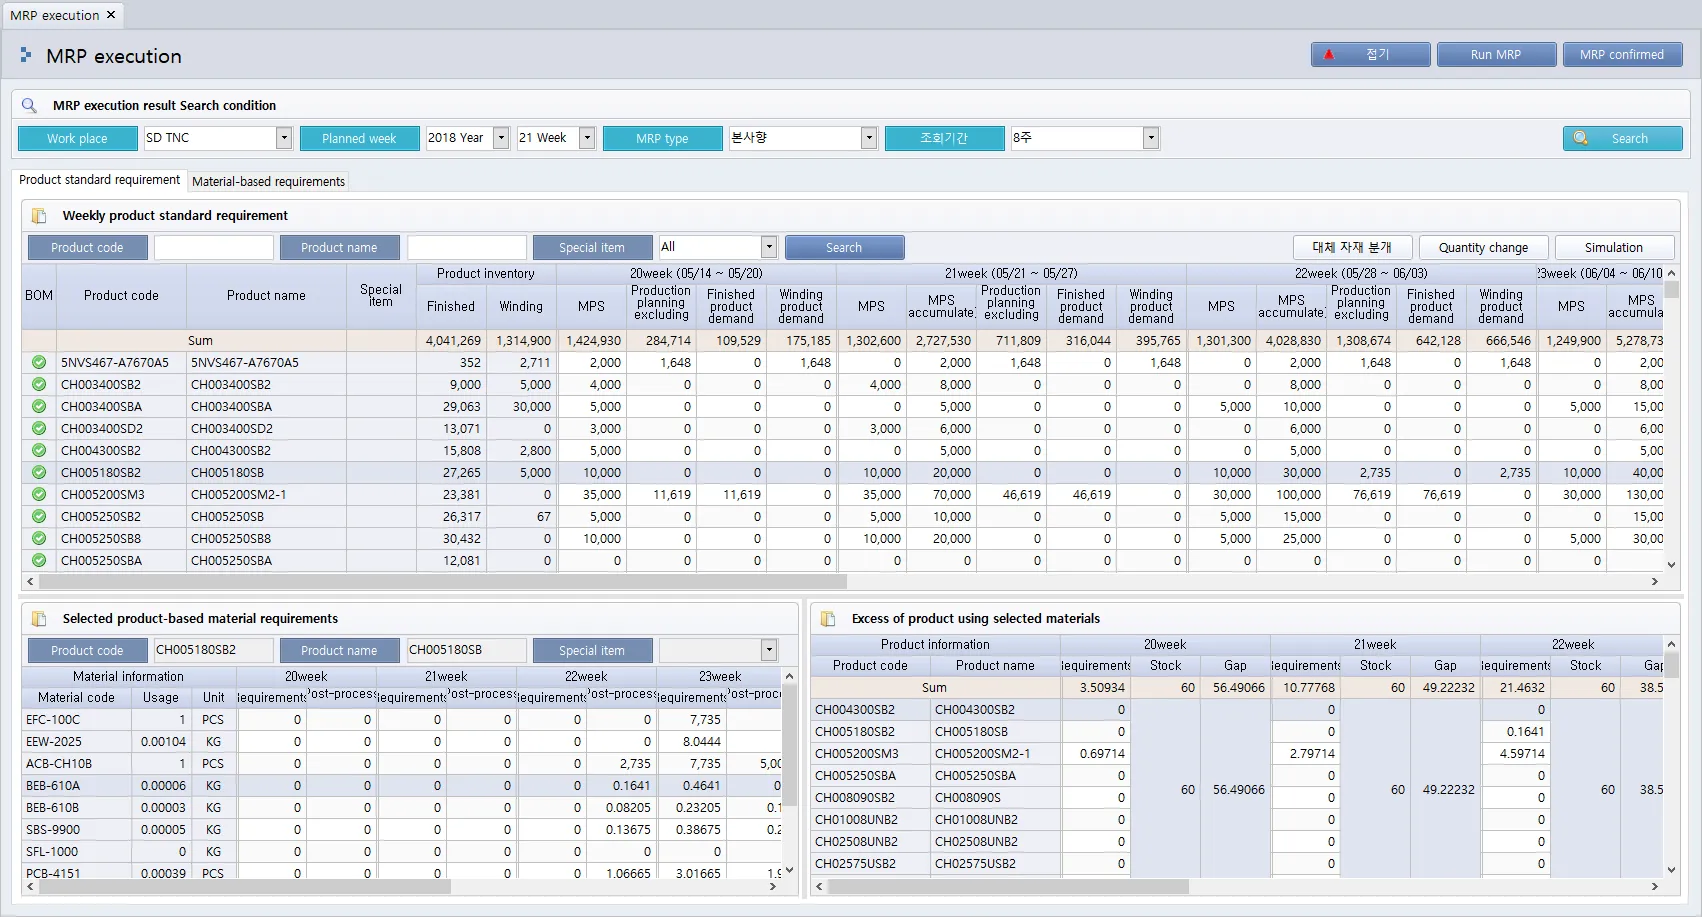Close the MRP execution tab

pyautogui.click(x=111, y=15)
